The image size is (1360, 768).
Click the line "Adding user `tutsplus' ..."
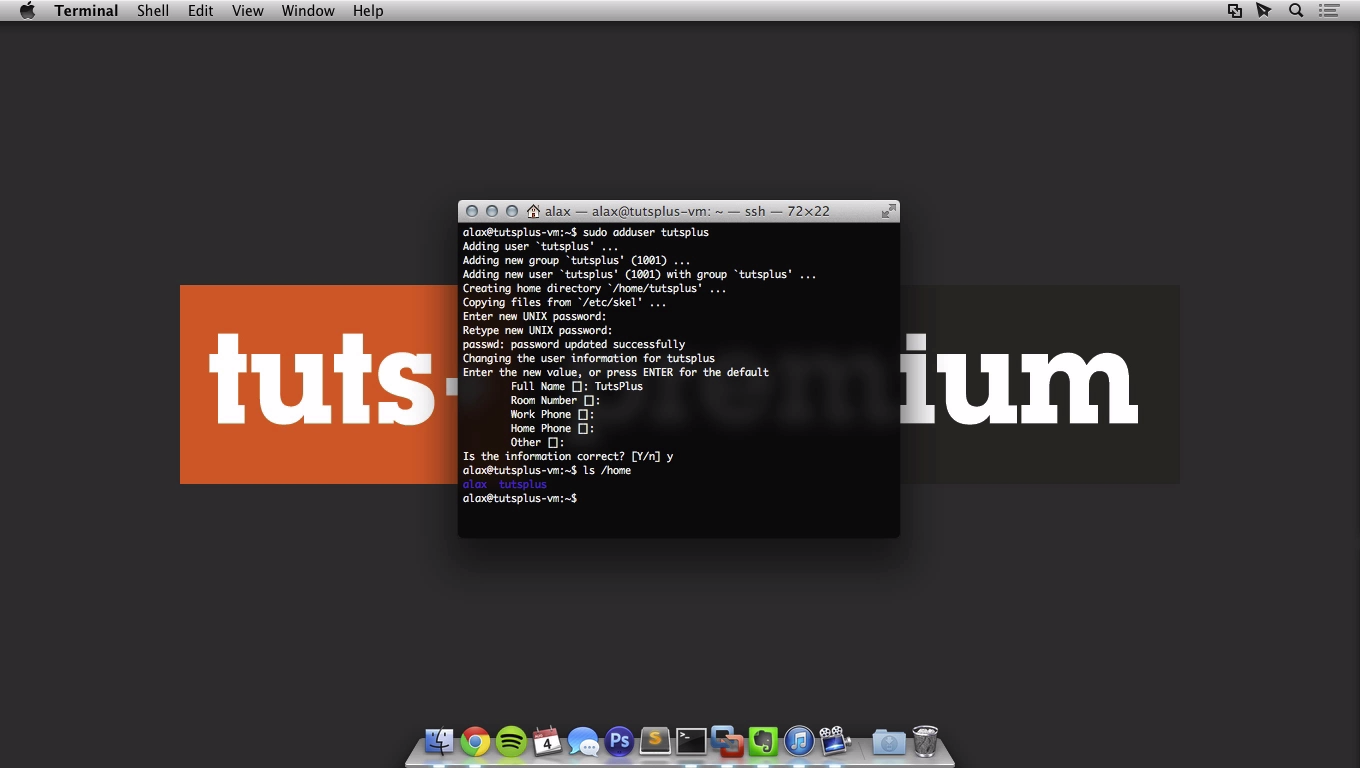coord(541,246)
